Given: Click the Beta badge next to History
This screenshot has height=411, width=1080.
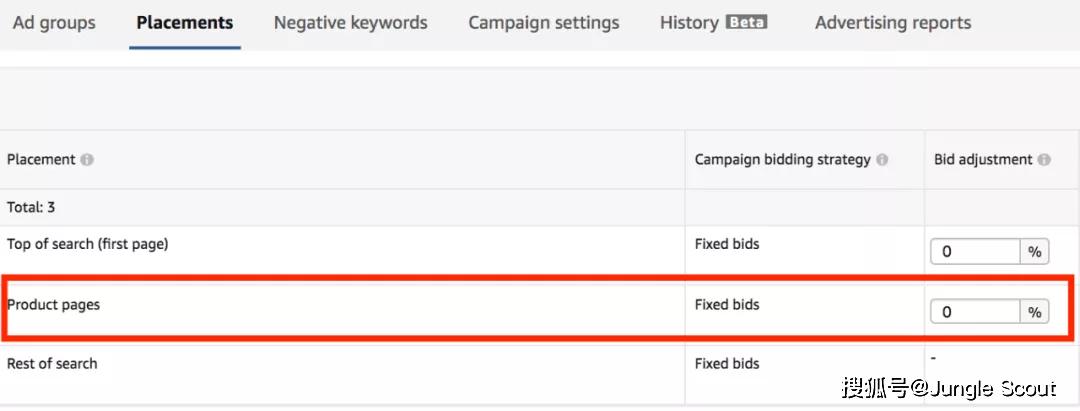Looking at the screenshot, I should [746, 22].
